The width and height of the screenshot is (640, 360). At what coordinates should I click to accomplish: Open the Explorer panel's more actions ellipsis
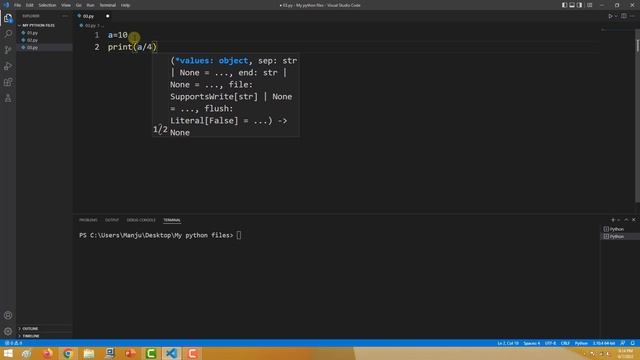(65, 16)
